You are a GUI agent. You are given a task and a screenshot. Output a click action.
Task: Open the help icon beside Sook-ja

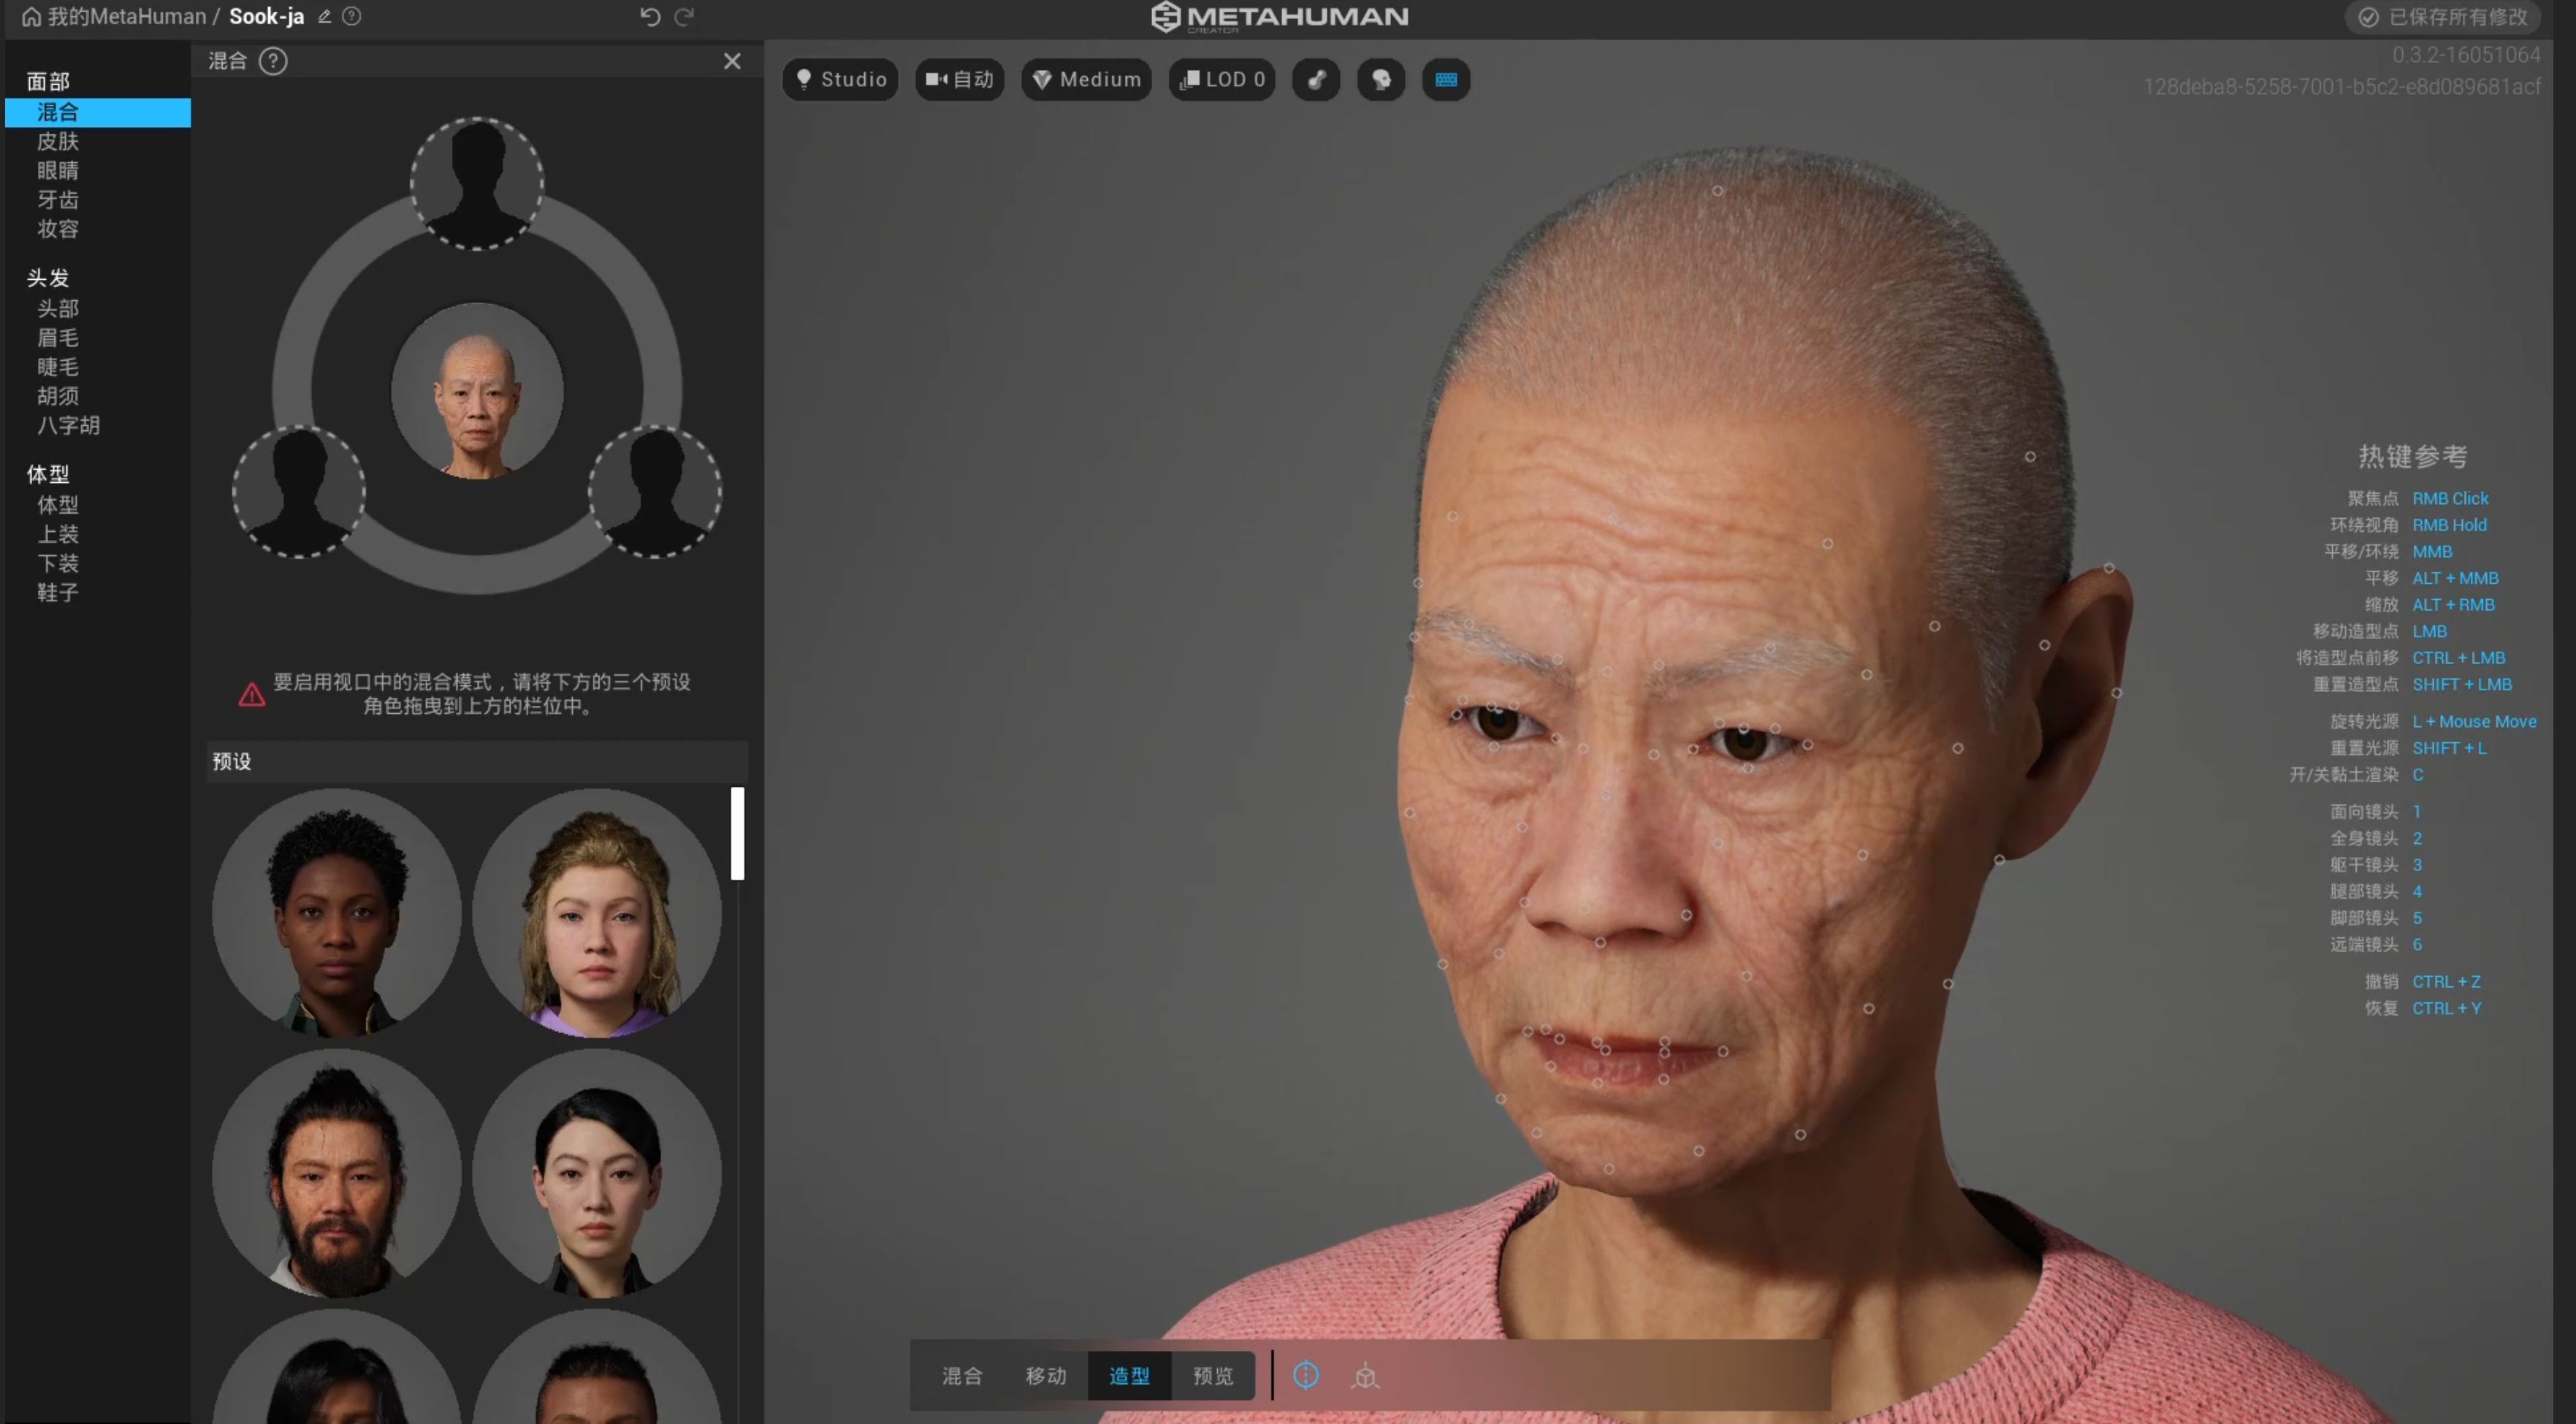(352, 16)
